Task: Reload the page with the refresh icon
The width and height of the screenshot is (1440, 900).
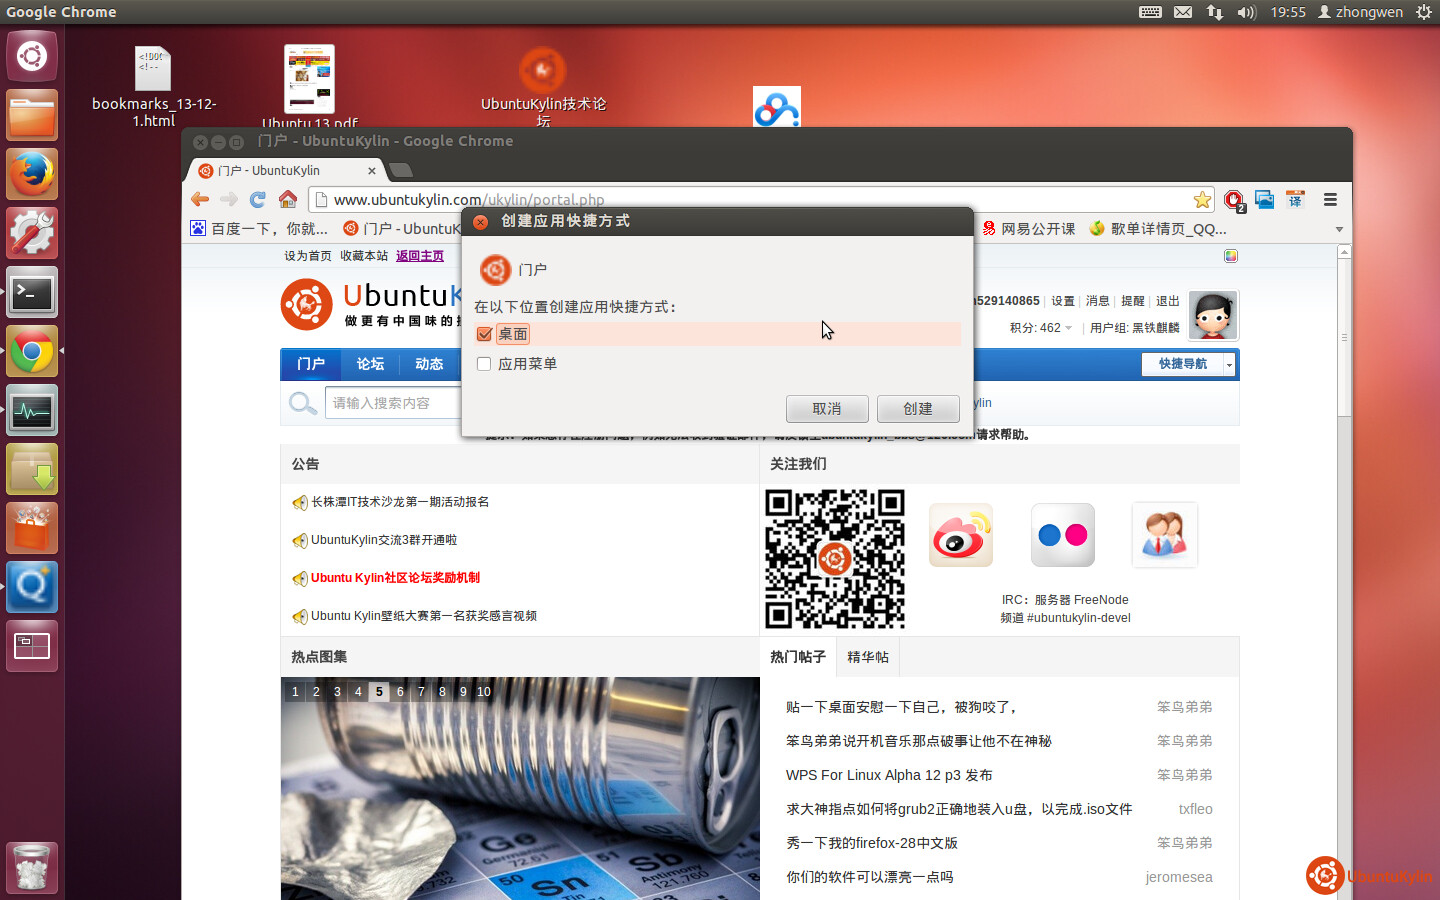Action: click(x=258, y=199)
